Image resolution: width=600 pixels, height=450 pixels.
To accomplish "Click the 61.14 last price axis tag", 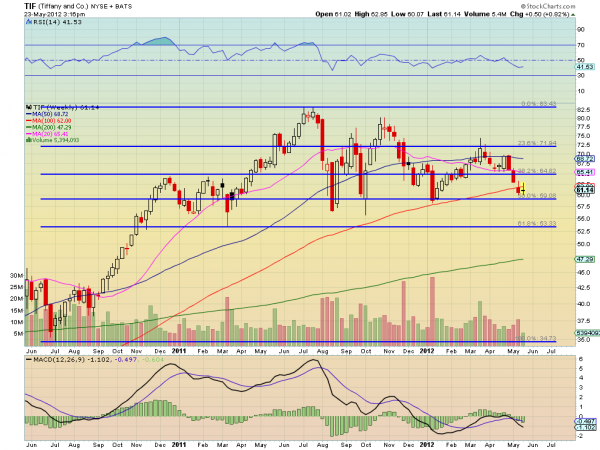I will 585,190.
